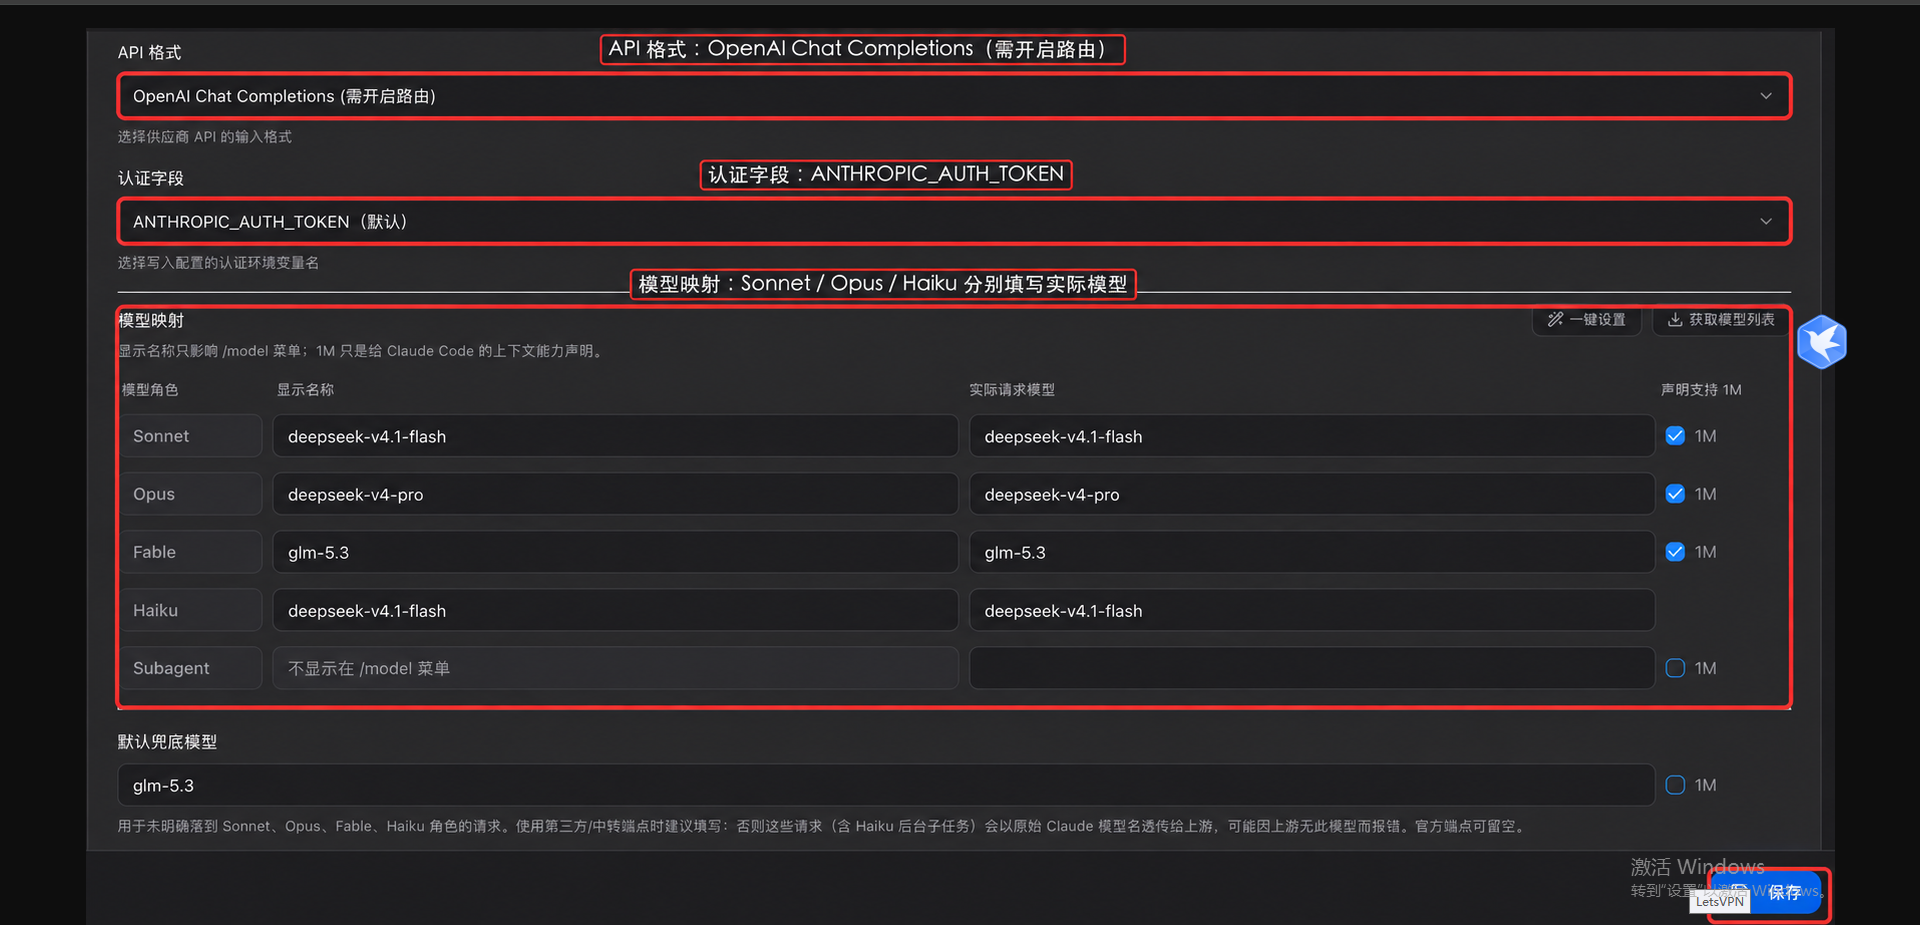Click the Sonnet role label
The width and height of the screenshot is (1920, 925).
(x=190, y=436)
